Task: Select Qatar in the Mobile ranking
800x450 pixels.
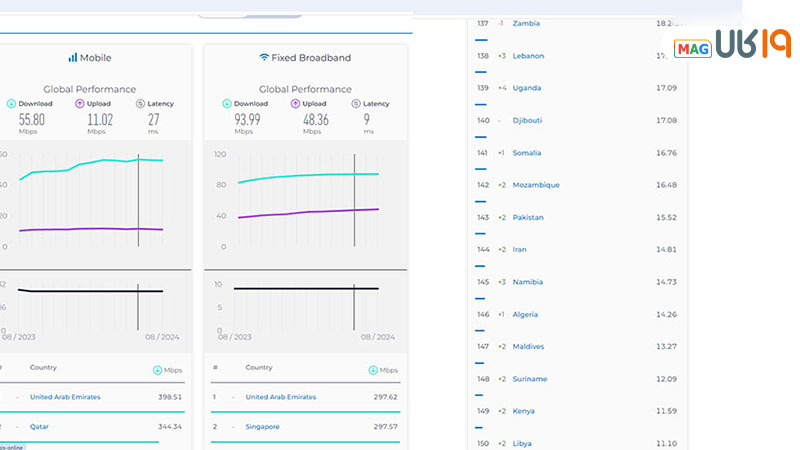Action: pos(39,427)
